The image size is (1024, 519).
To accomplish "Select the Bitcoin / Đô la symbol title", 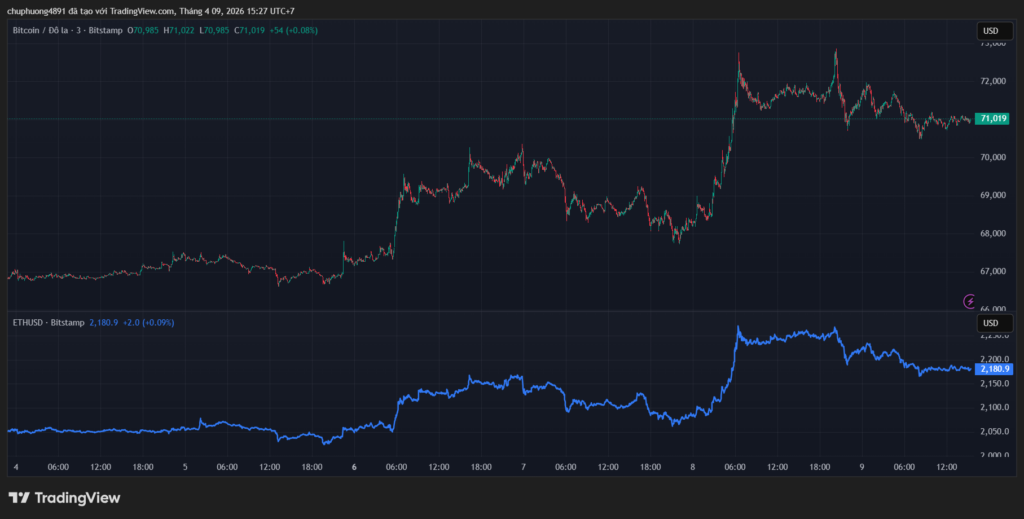I will 40,31.
